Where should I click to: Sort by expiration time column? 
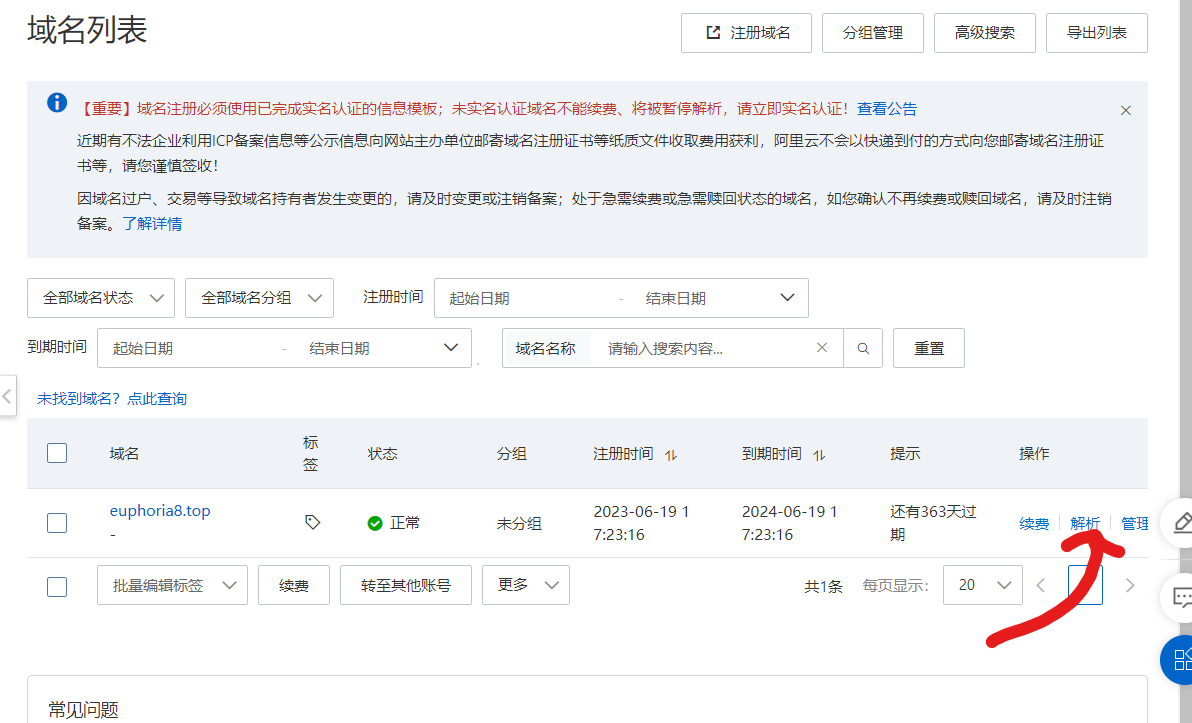pyautogui.click(x=819, y=455)
